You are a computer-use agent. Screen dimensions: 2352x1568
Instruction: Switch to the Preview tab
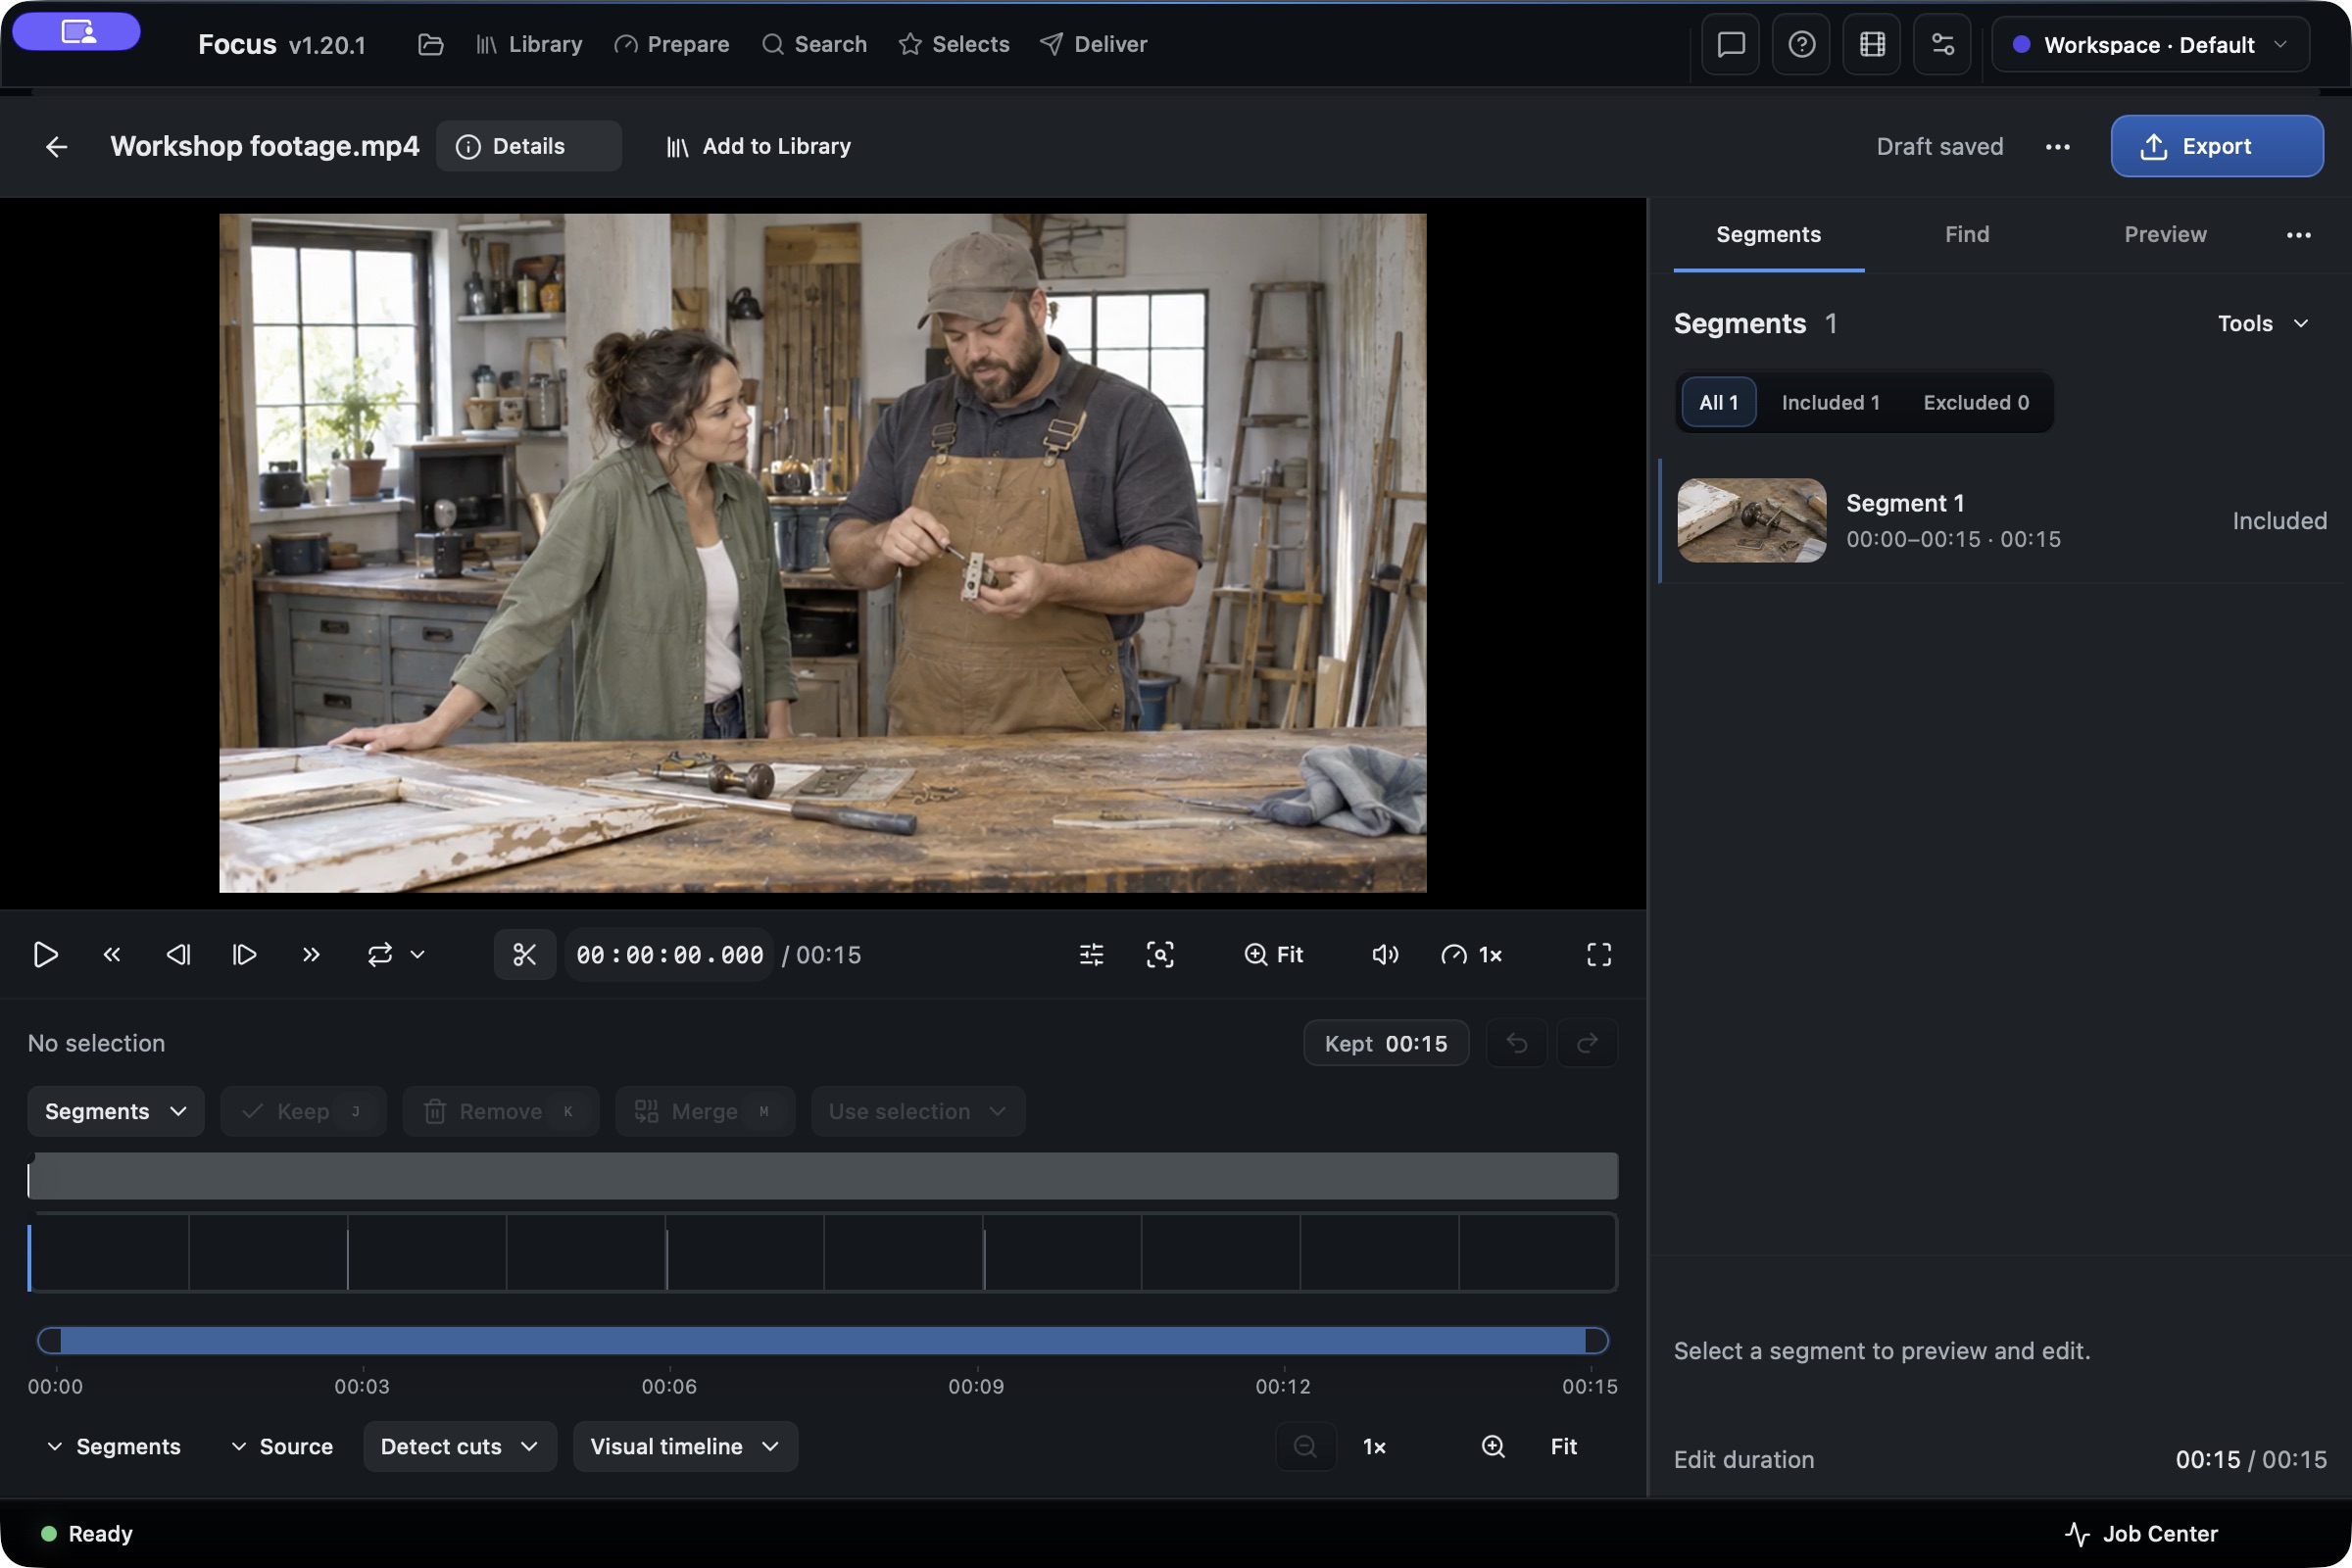pyautogui.click(x=2164, y=234)
